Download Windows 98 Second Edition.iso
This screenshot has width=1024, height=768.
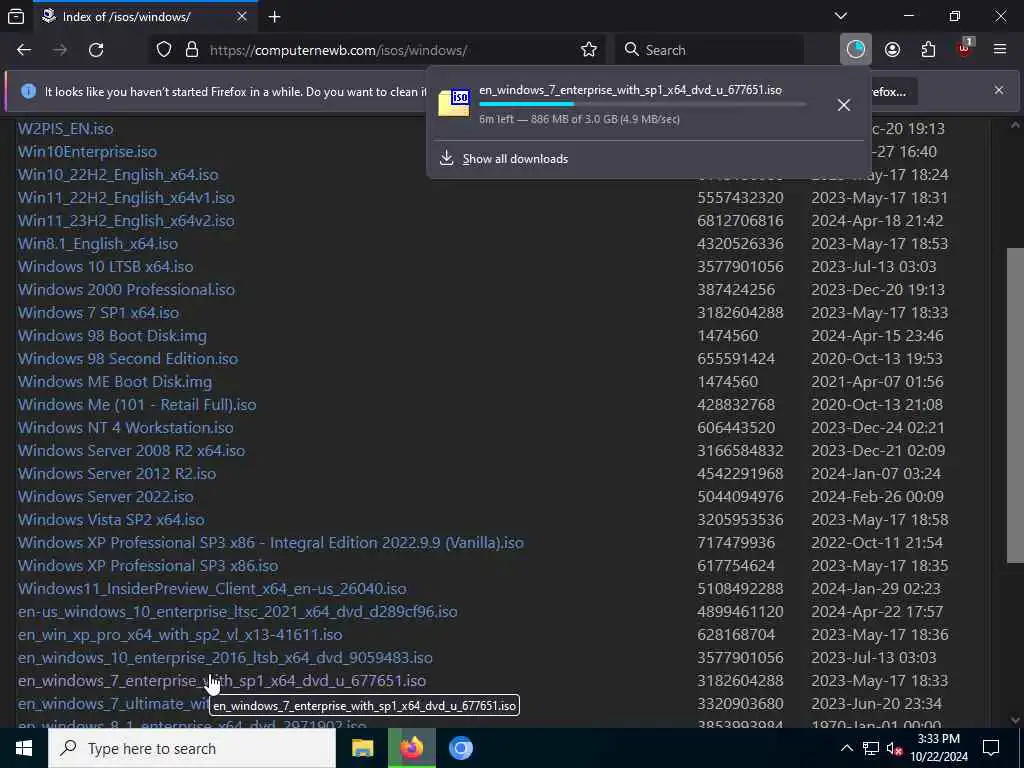pos(128,359)
